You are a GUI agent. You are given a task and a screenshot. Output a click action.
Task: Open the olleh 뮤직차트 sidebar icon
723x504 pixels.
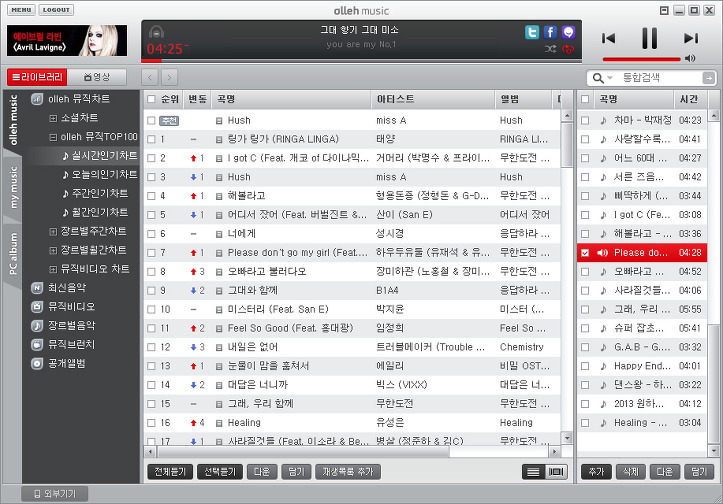coord(37,99)
